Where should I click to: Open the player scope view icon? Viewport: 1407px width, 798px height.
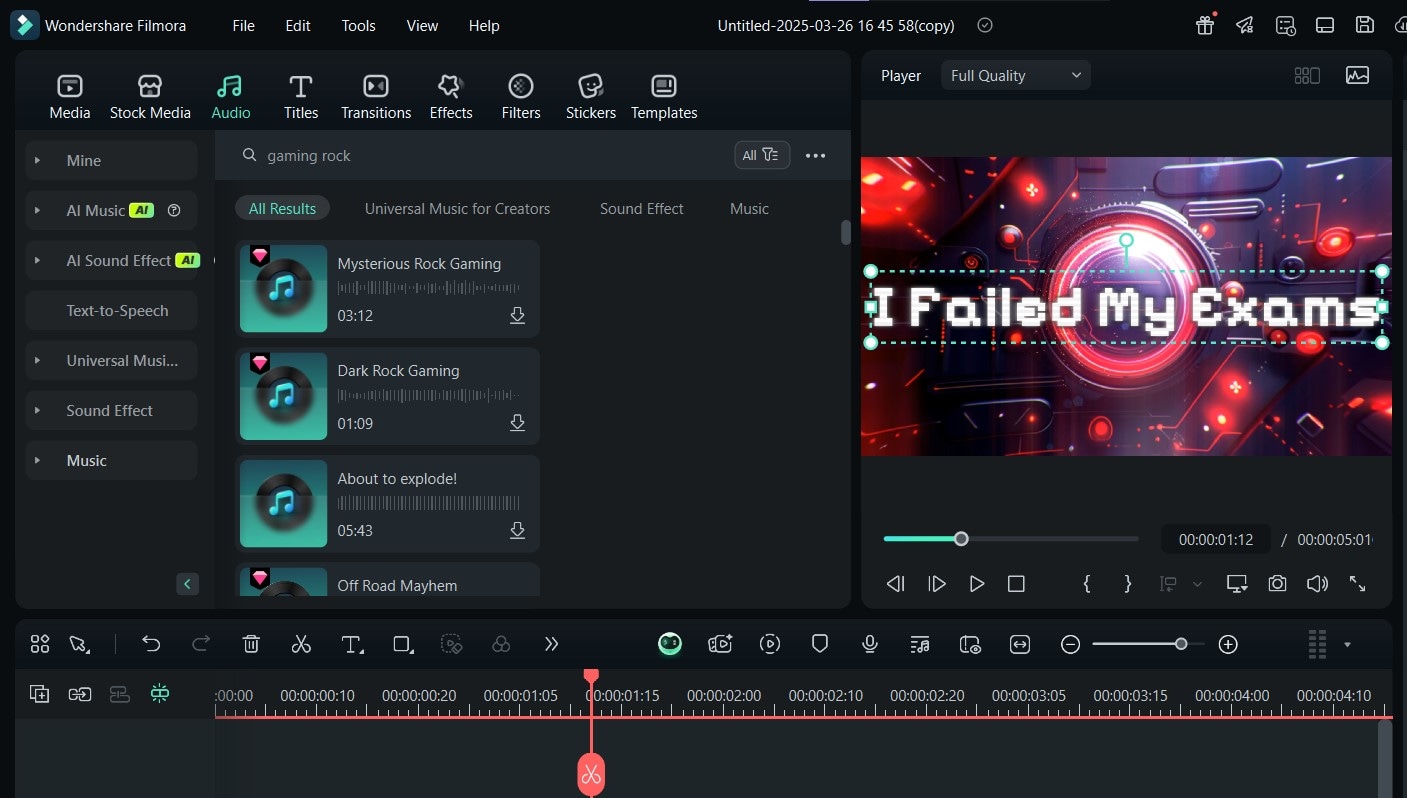point(1357,75)
